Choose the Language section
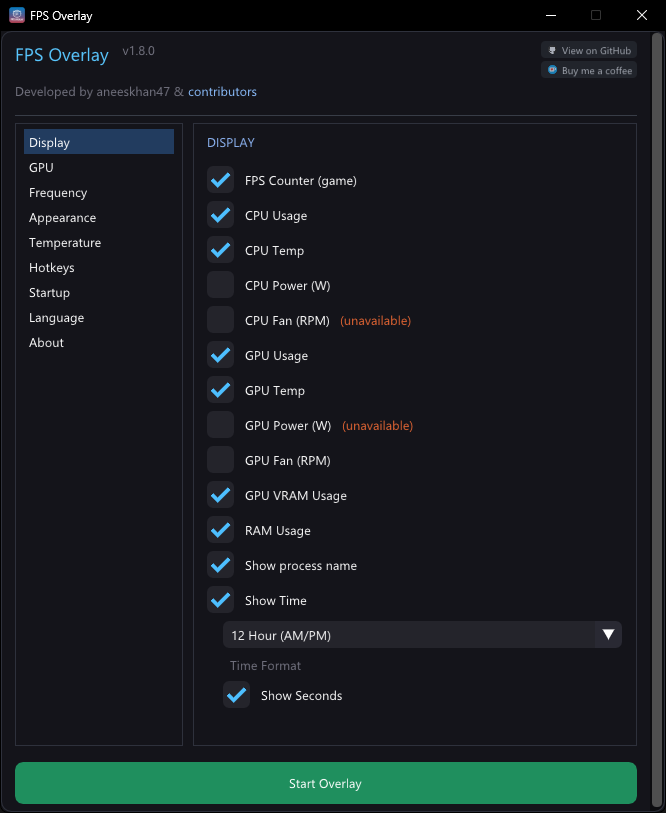 [x=99, y=317]
